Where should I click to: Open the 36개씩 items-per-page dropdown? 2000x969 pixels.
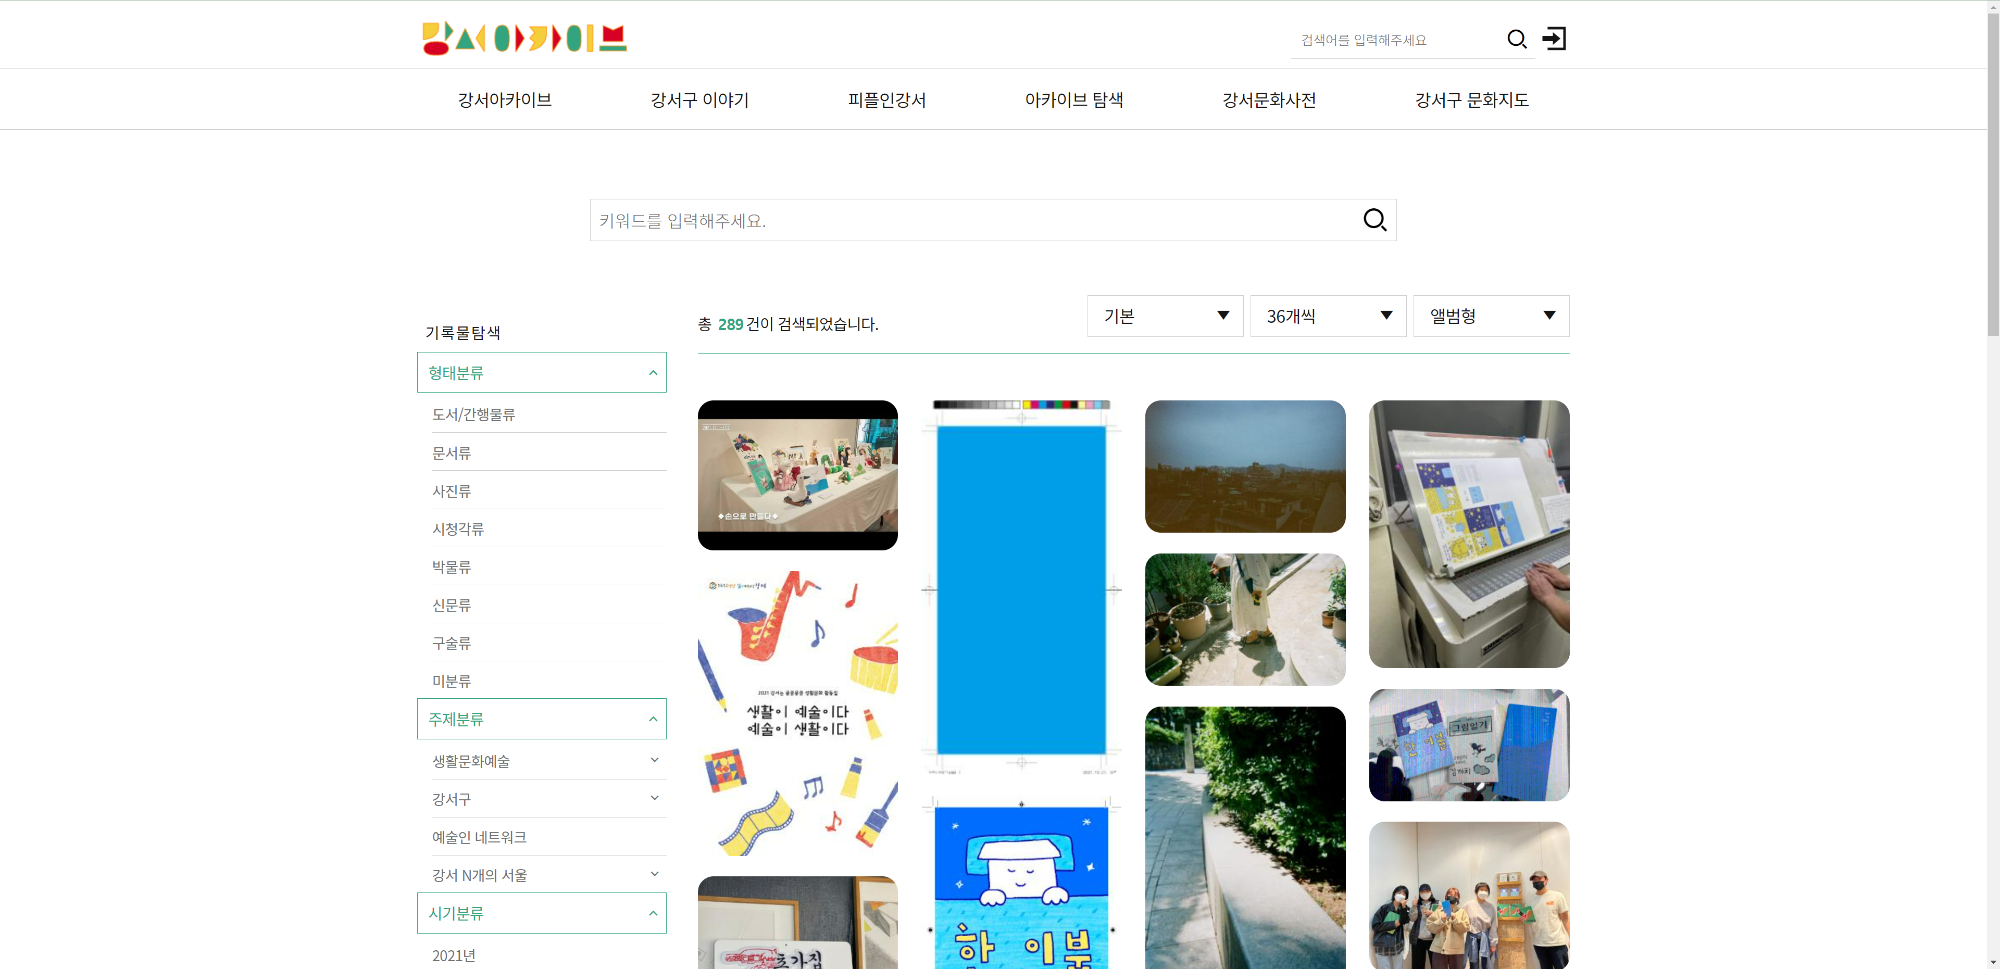click(x=1327, y=316)
